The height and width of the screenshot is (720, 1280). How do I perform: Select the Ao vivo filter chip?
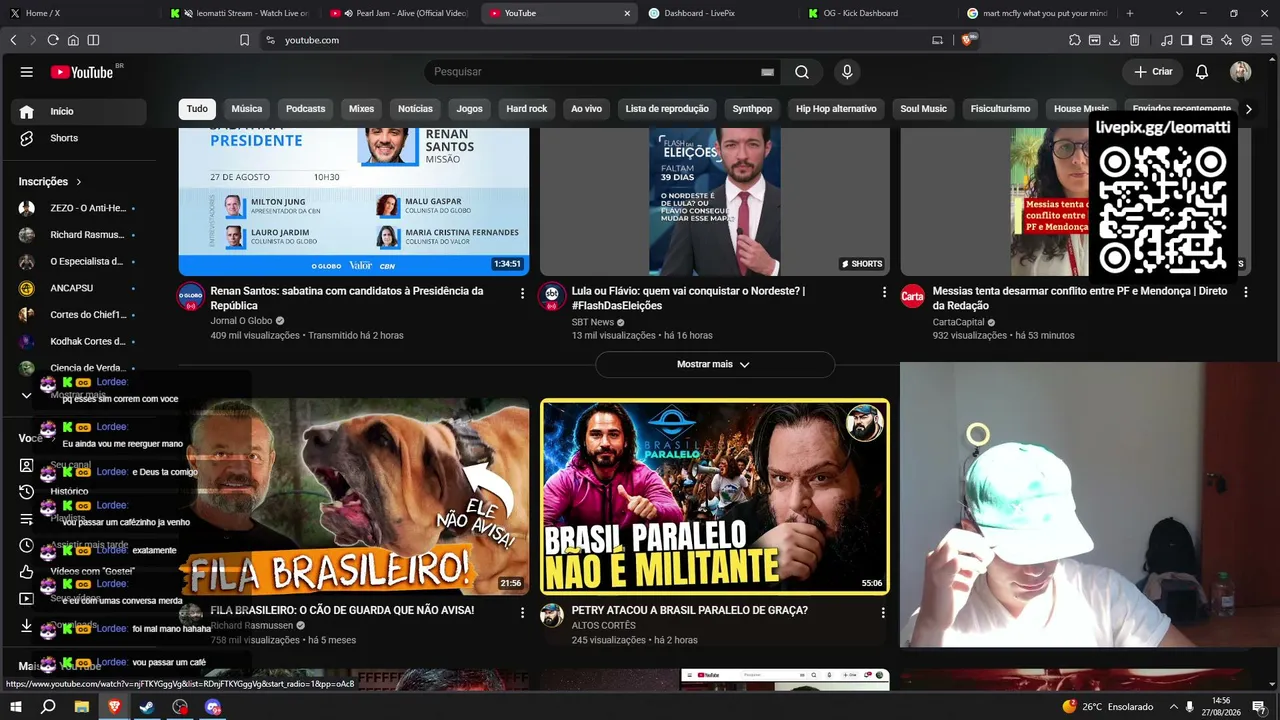587,109
